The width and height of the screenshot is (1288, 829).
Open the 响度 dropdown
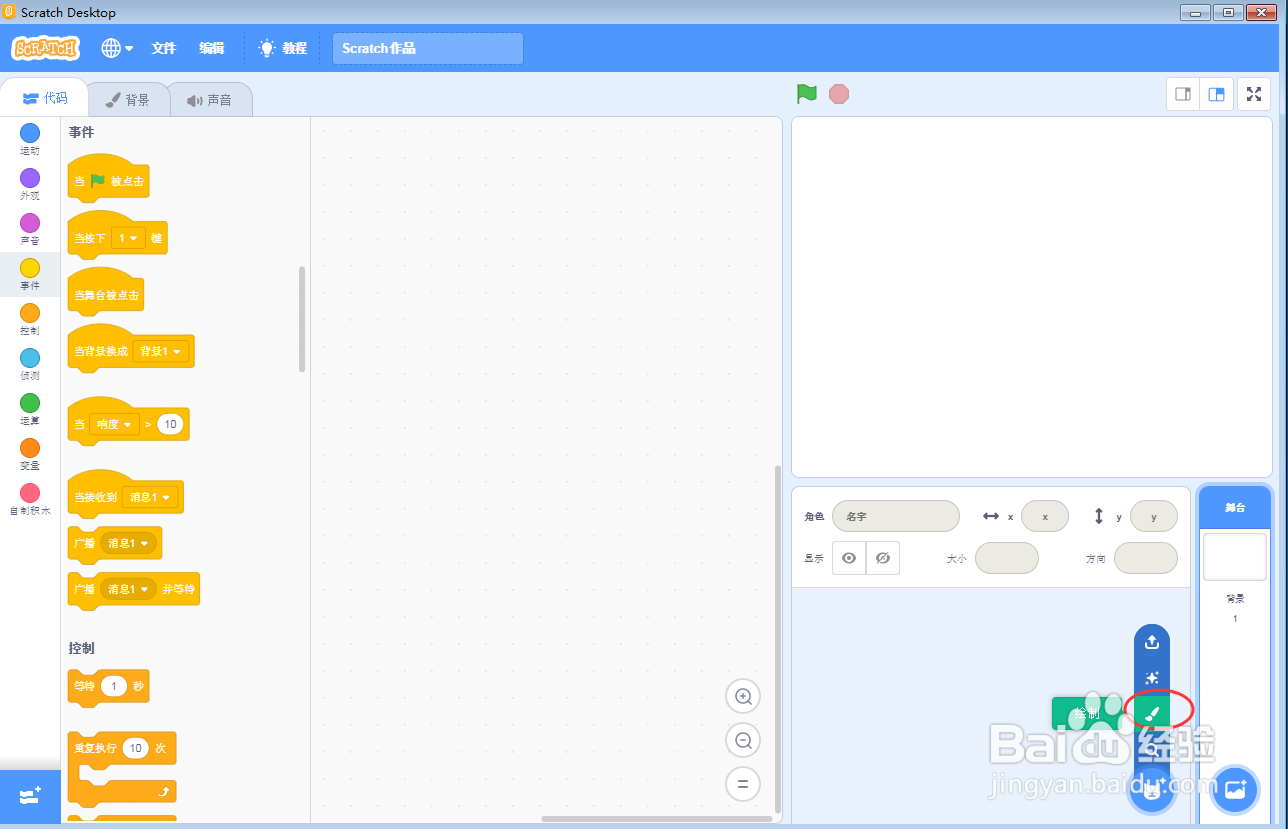tap(114, 424)
